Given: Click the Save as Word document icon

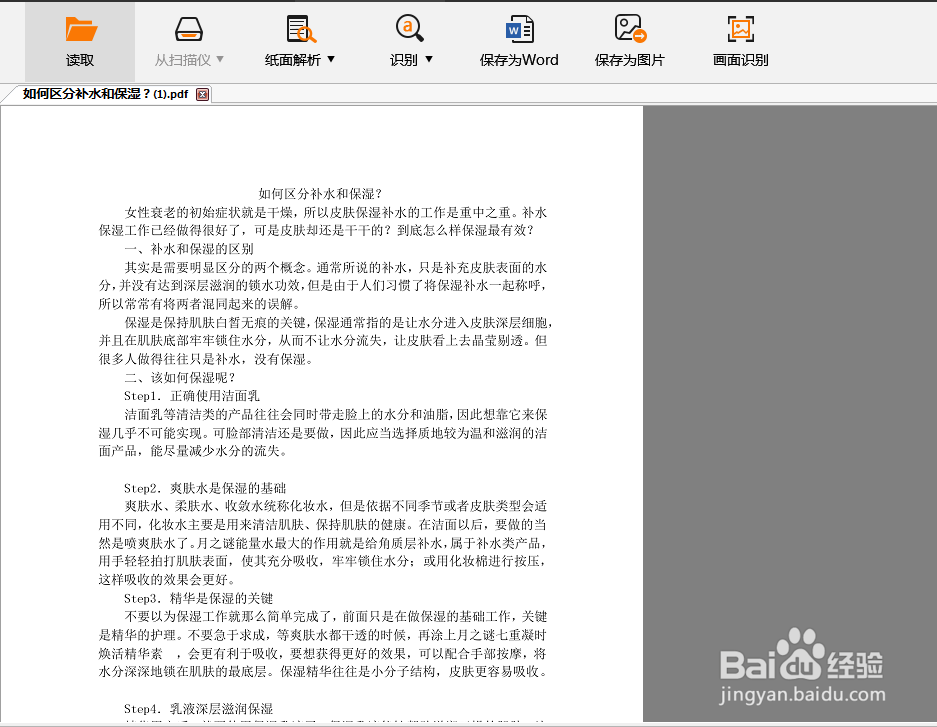Looking at the screenshot, I should point(519,29).
